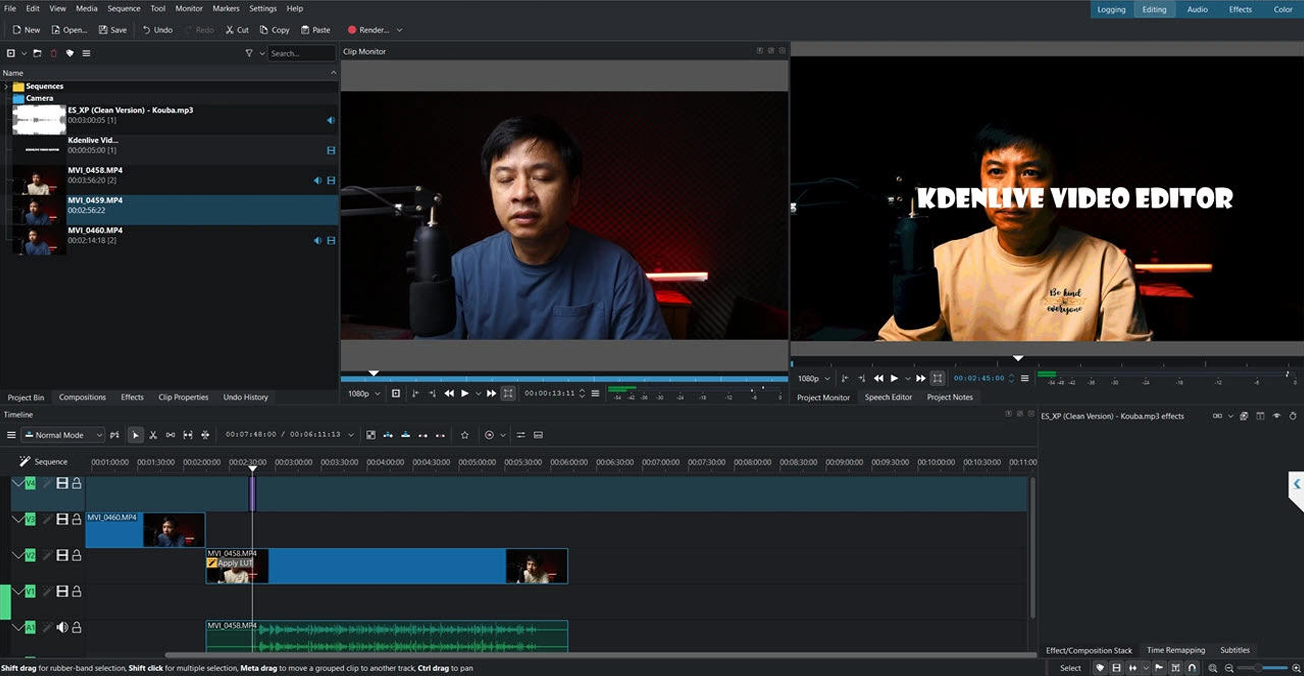Create new folder in Project Bin

(x=37, y=53)
